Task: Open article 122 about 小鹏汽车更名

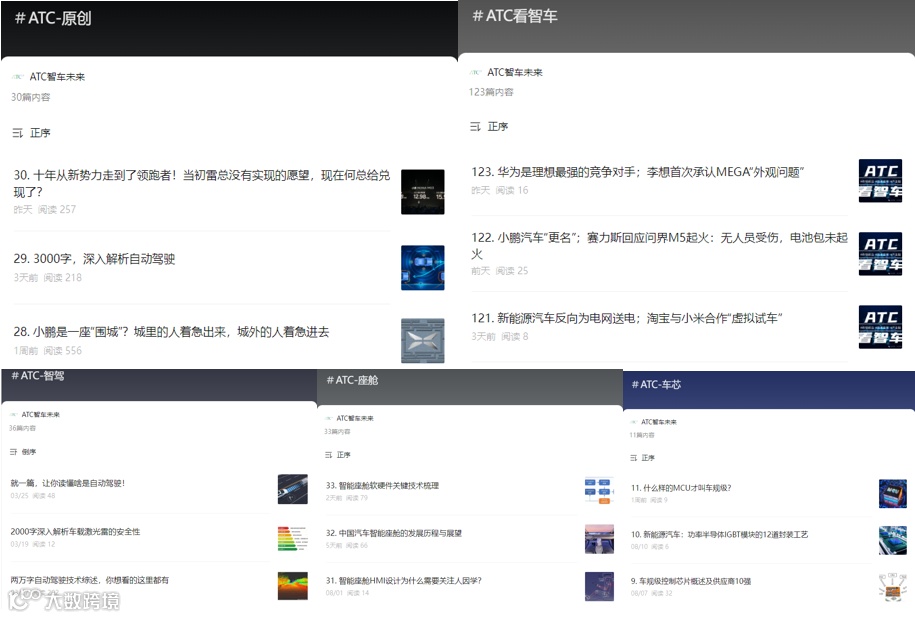Action: click(659, 245)
